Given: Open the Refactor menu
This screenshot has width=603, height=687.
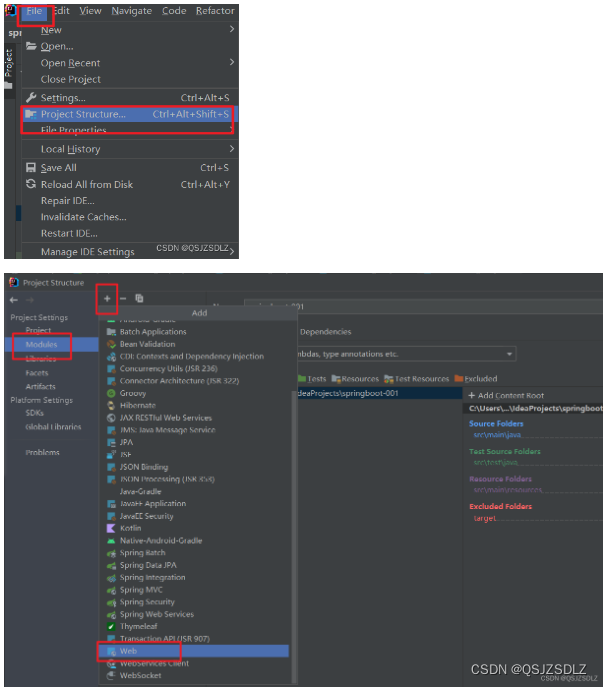Looking at the screenshot, I should coord(215,11).
